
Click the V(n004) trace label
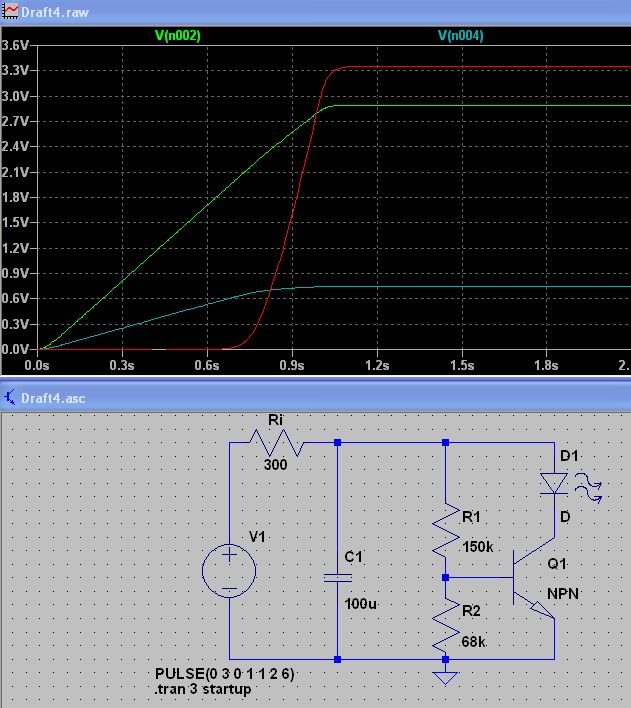coord(460,35)
